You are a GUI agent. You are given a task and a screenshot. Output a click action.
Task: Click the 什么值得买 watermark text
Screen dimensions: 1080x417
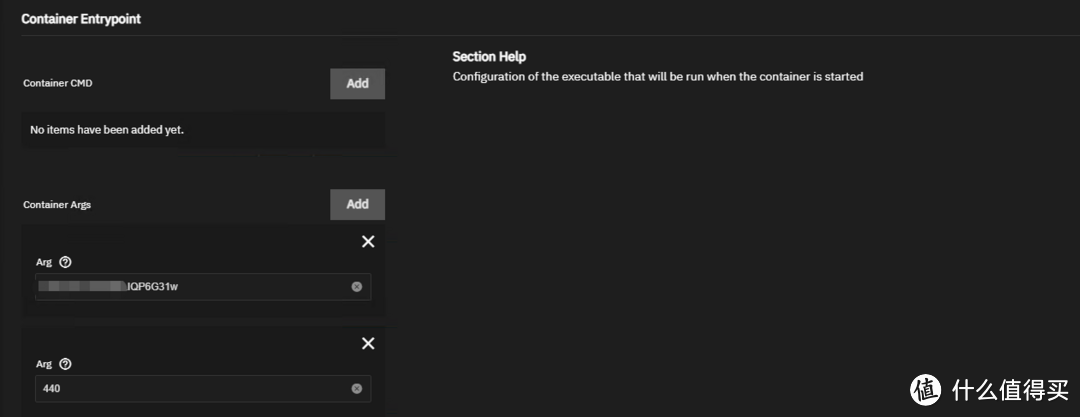[1008, 389]
